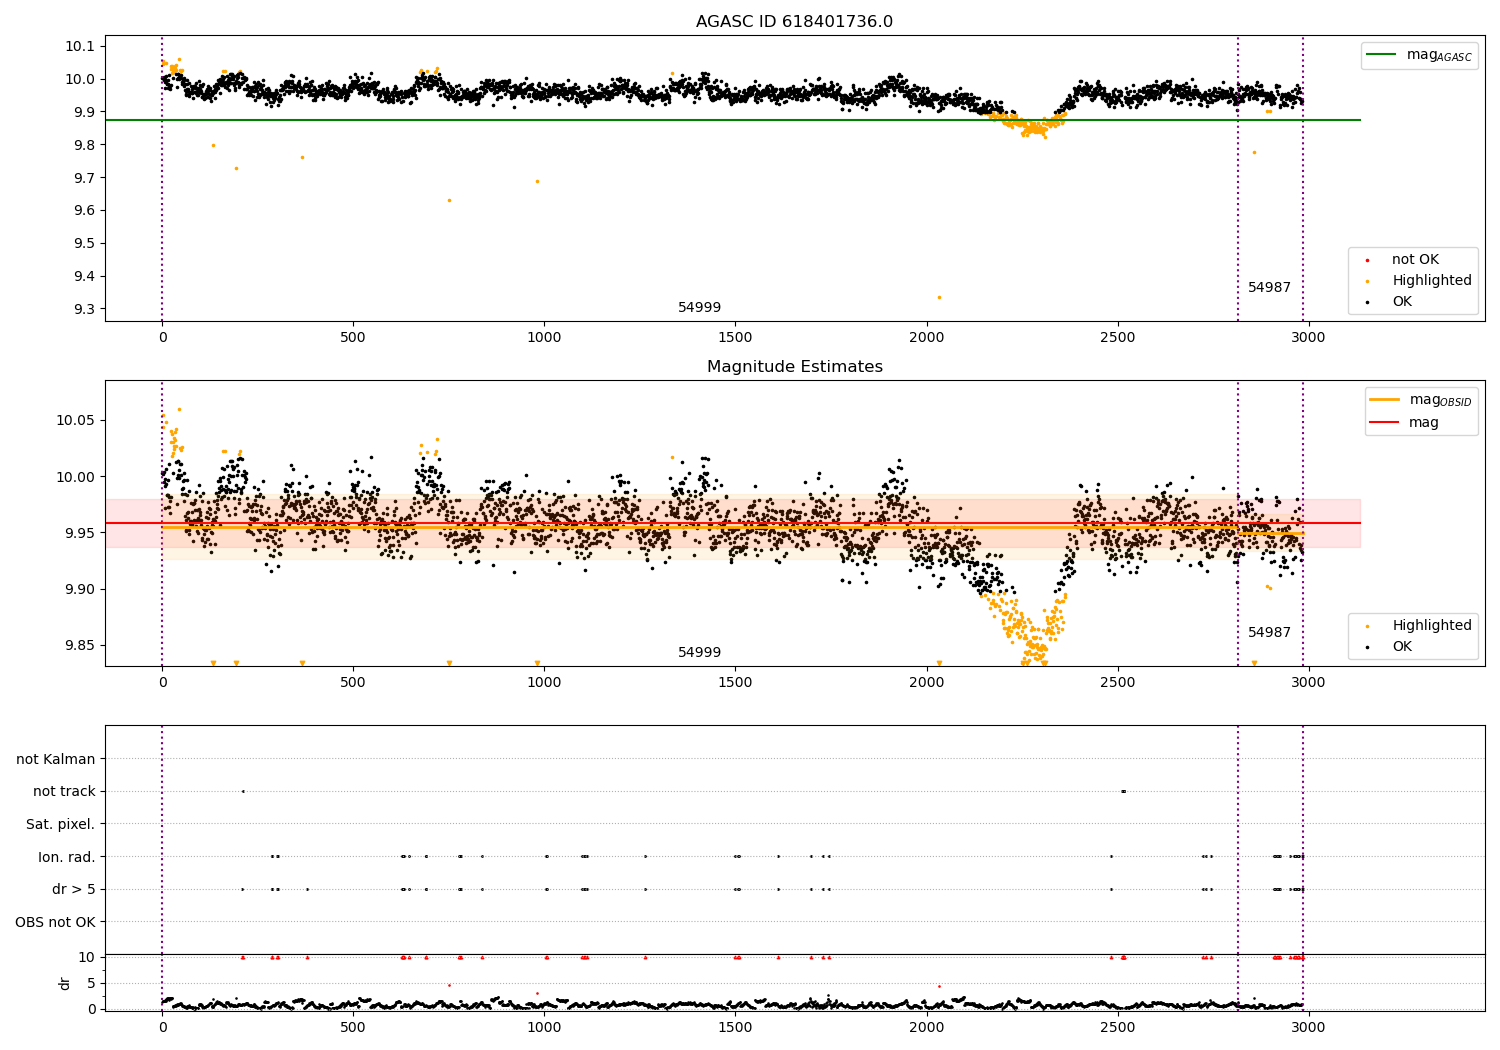The width and height of the screenshot is (1500, 1050).
Task: Click the OK entry in the Magnitude Estimates legend
Action: pos(1390,647)
